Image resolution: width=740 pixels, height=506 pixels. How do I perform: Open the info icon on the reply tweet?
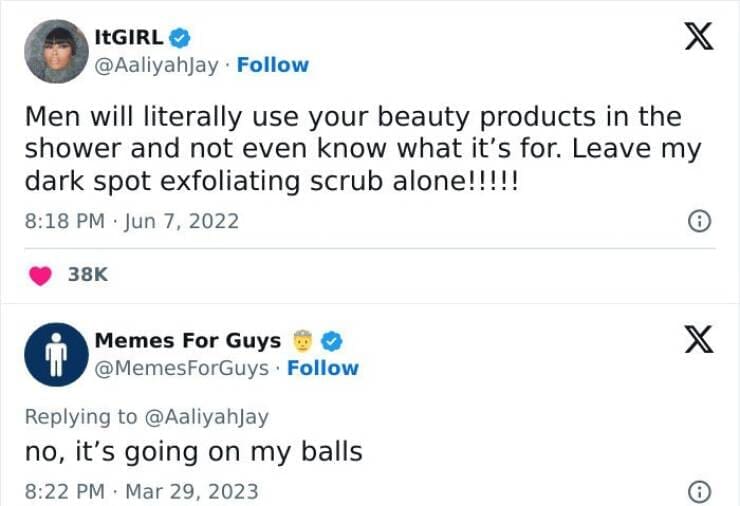700,492
